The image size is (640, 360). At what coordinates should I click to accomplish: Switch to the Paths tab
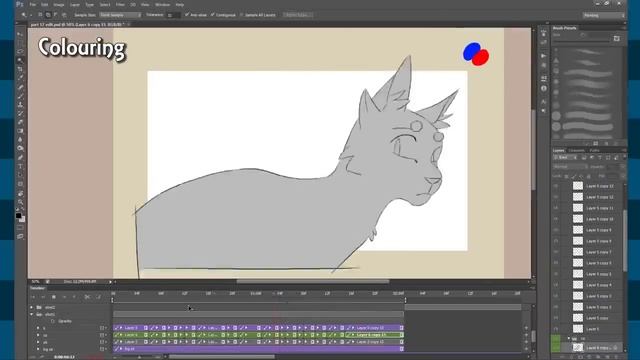[594, 150]
